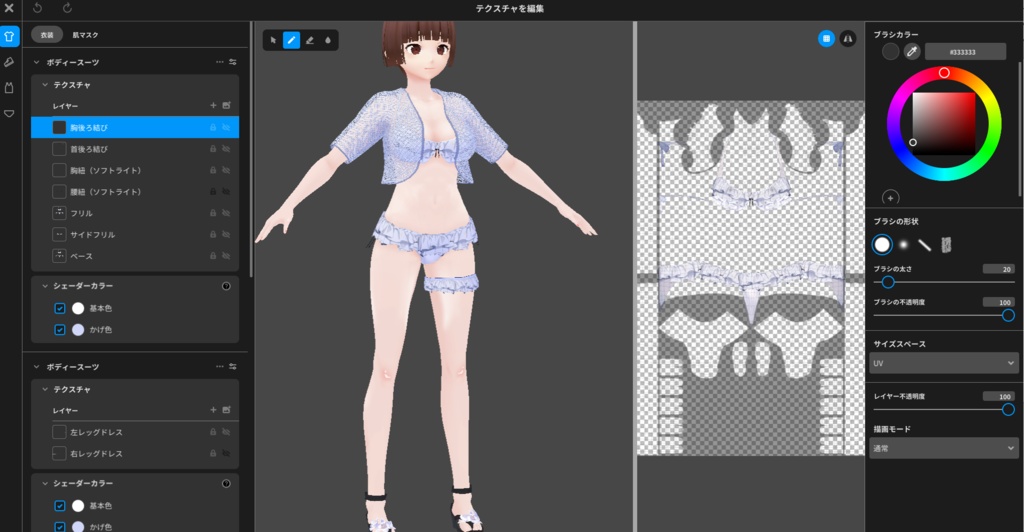Uncheck first section 基本色 checkbox

59,308
